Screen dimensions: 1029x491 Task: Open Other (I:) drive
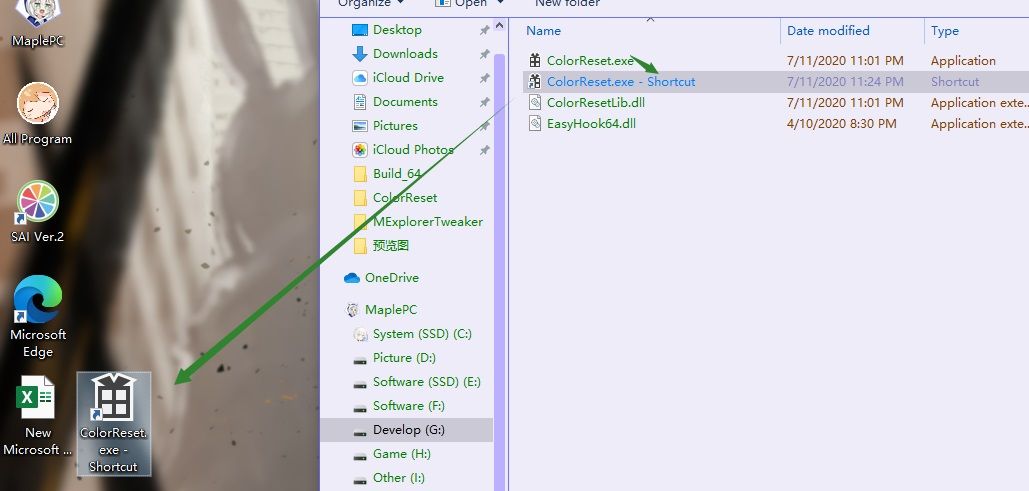pos(399,478)
